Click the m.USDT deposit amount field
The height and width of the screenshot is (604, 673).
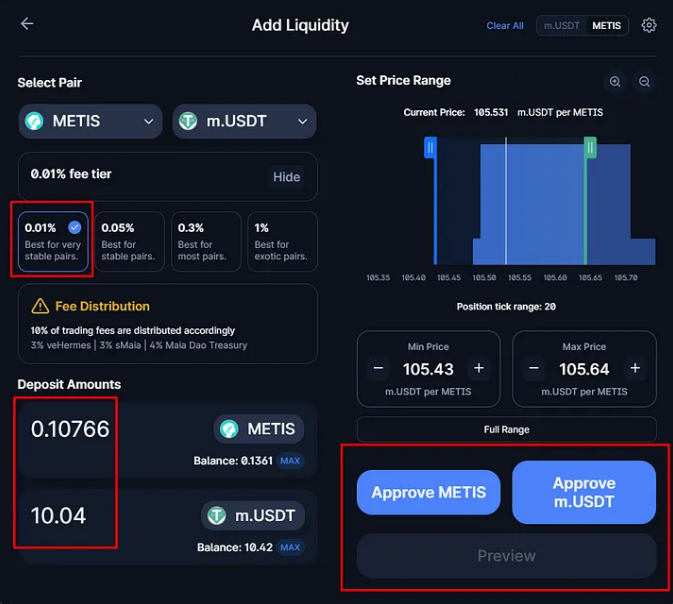[x=58, y=516]
